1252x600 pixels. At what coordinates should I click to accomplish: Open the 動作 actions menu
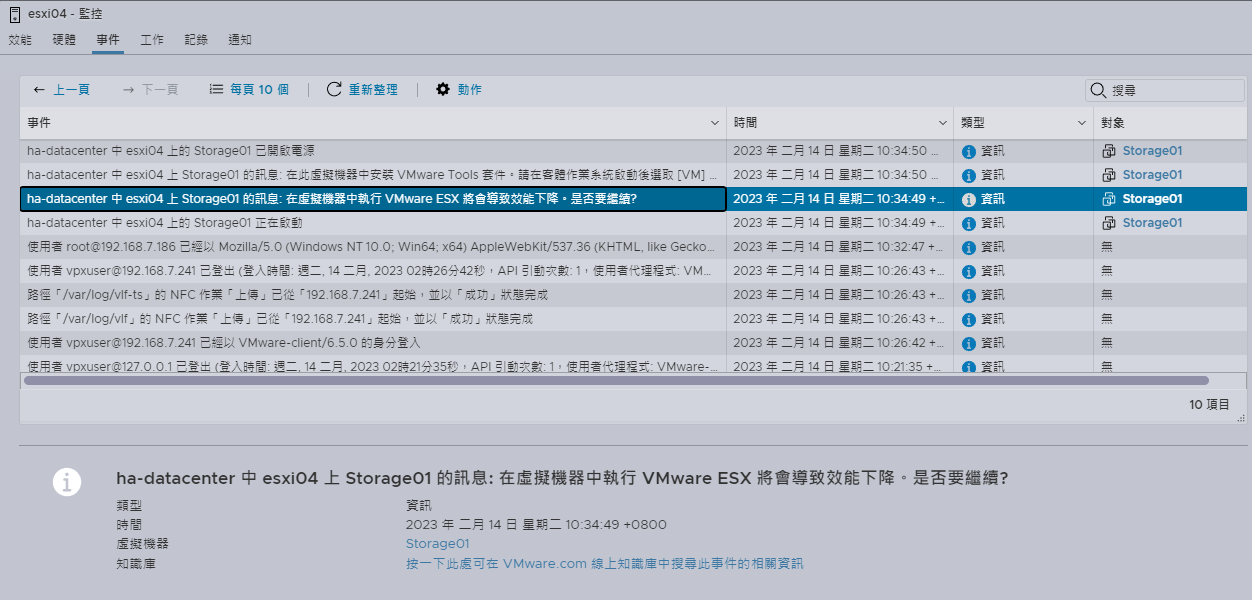pyautogui.click(x=459, y=90)
